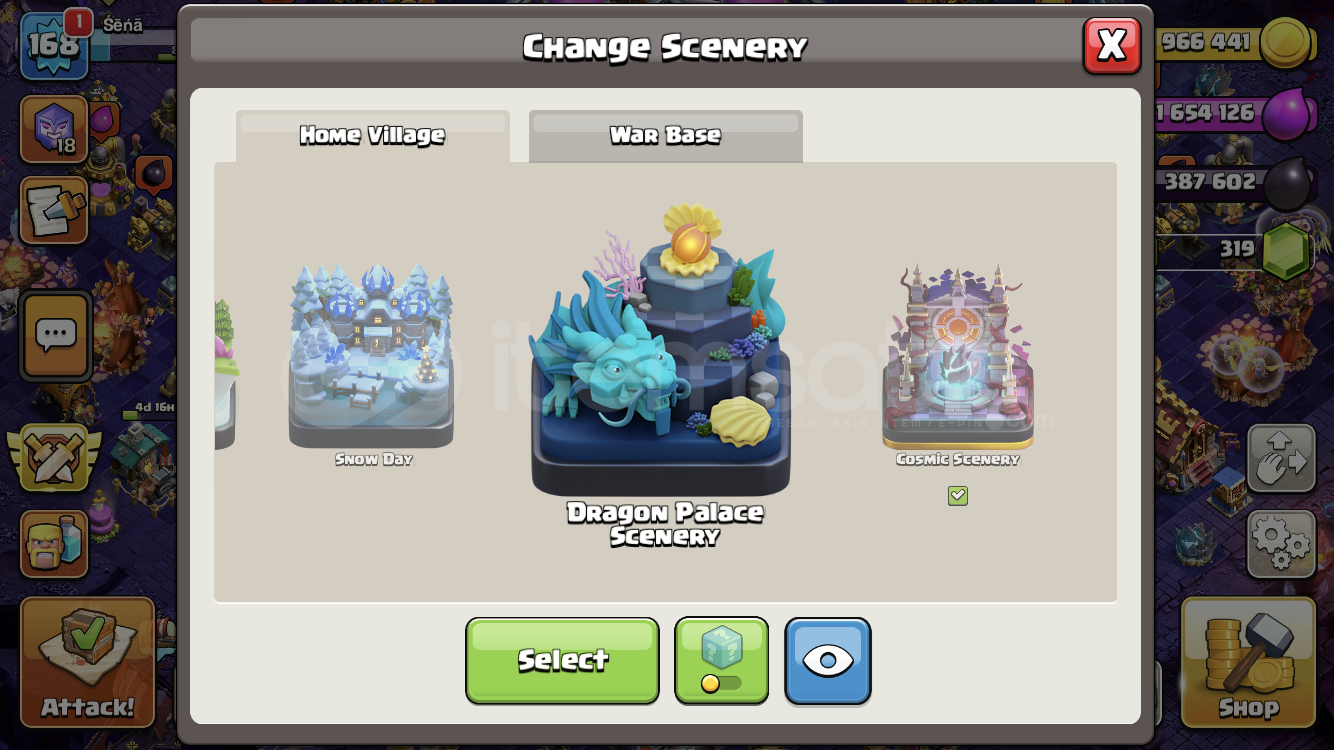Toggle the random scenery cube switch
This screenshot has height=750, width=1334.
[x=722, y=661]
